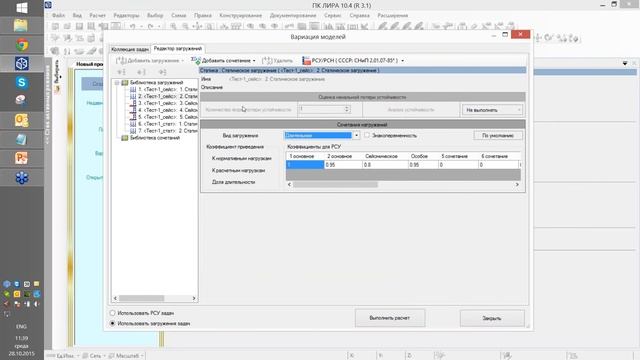Open the Конструирование menu

pos(240,15)
